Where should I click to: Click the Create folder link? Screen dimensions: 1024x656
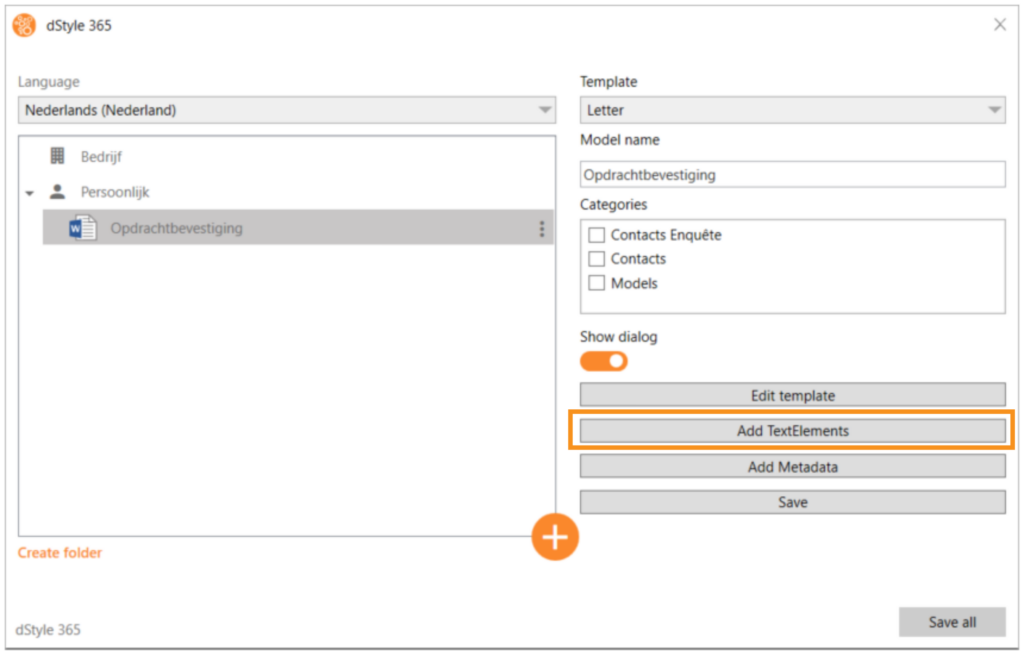click(59, 553)
